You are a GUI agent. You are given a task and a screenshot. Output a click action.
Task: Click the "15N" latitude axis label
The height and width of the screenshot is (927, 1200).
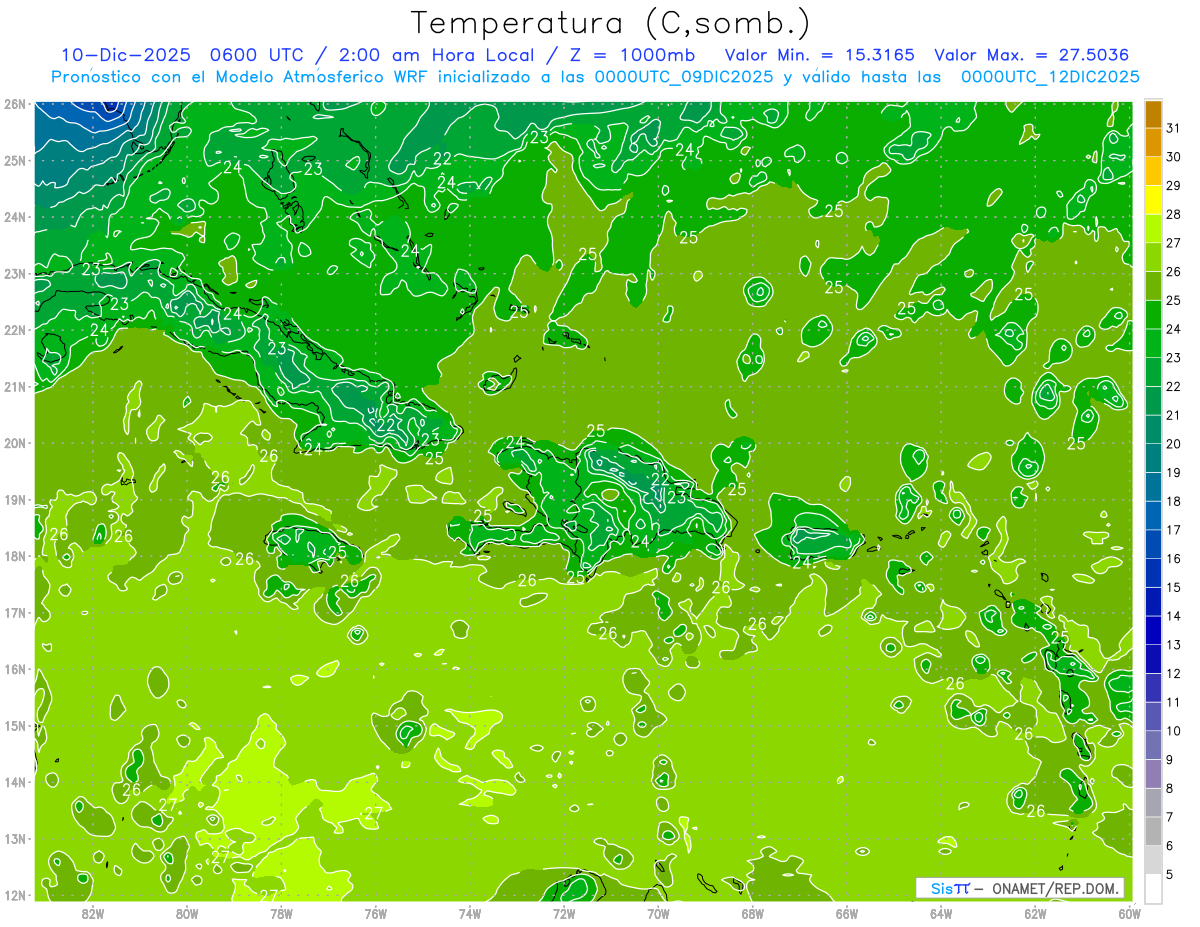pos(14,725)
